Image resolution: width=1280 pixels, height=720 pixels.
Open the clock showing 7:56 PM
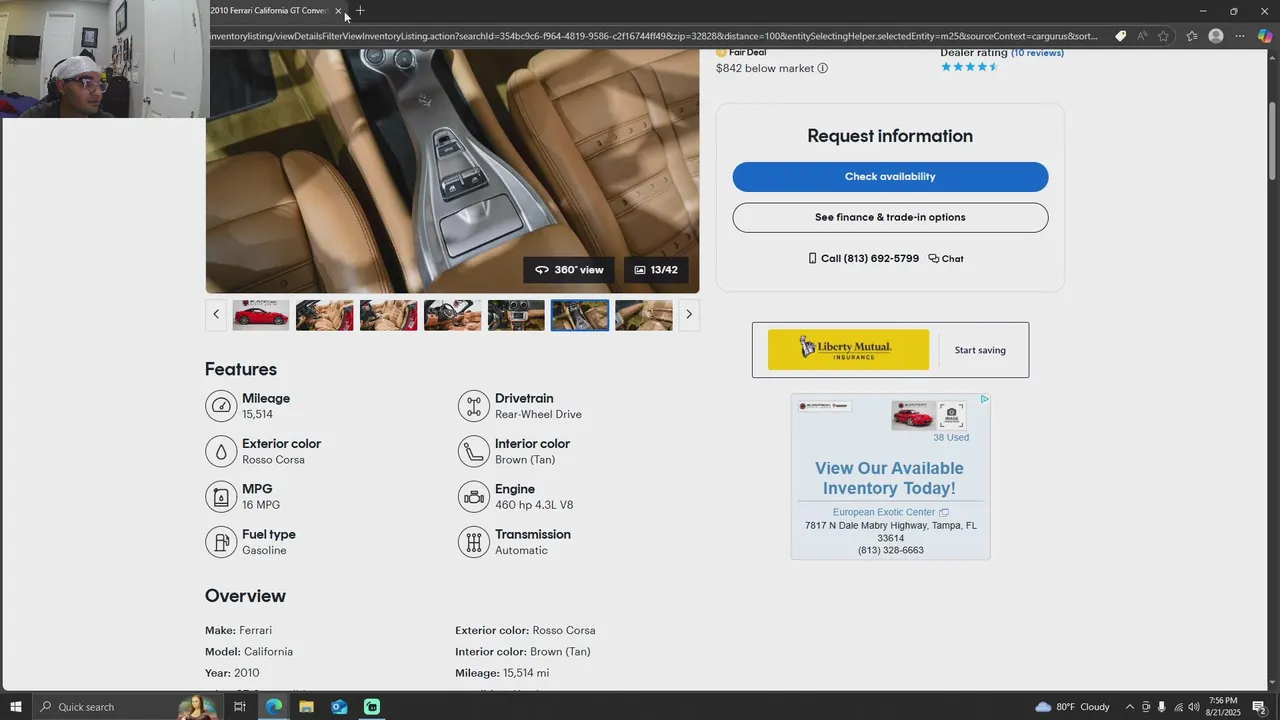tap(1224, 707)
